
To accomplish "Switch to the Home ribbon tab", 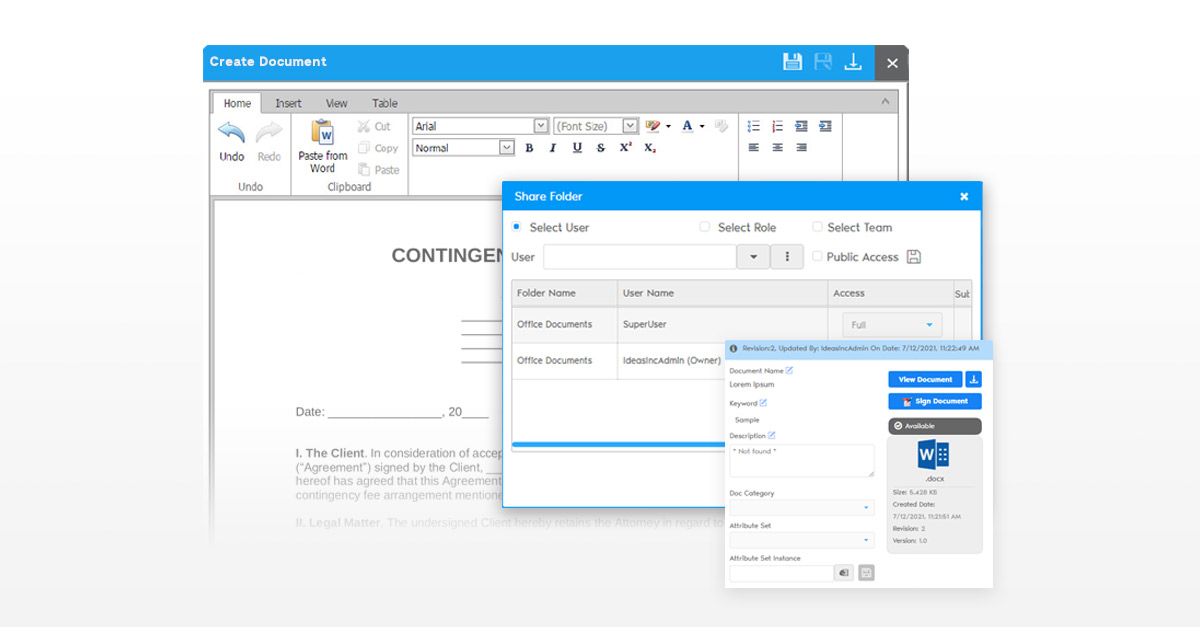I will click(x=237, y=103).
